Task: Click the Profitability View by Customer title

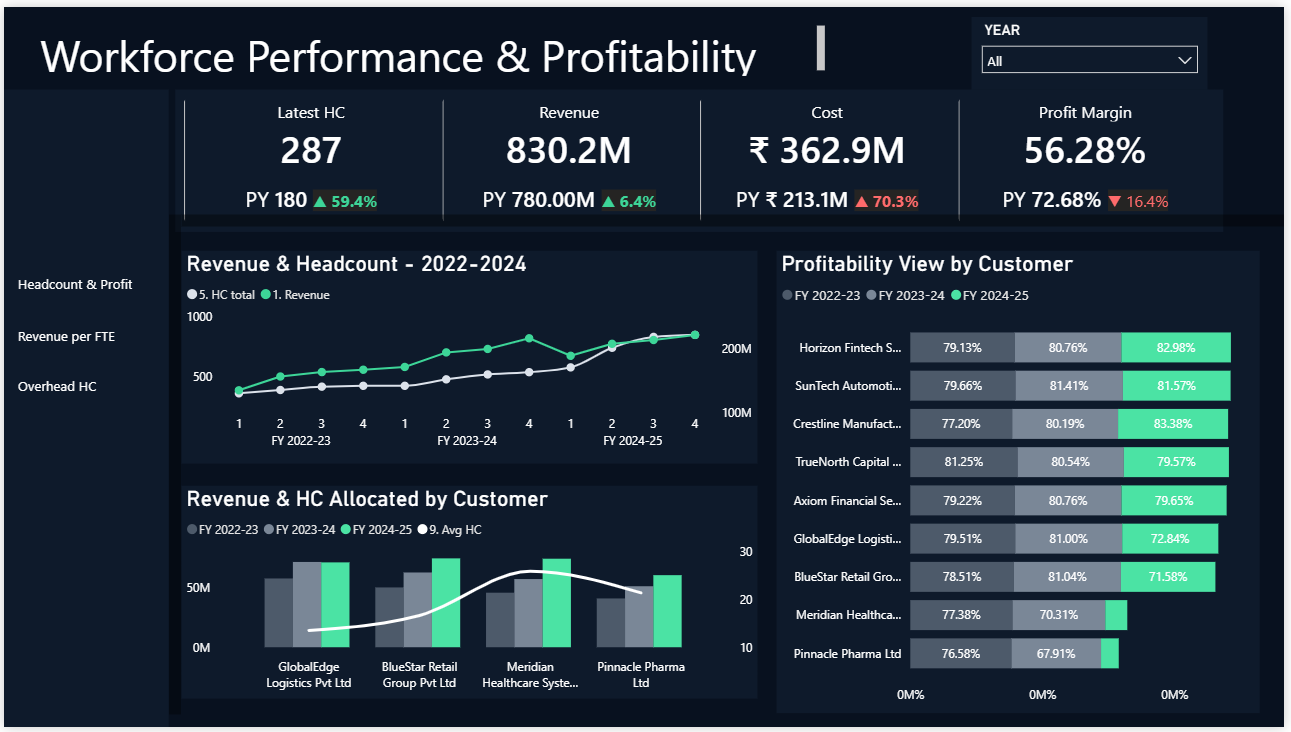Action: pyautogui.click(x=927, y=264)
